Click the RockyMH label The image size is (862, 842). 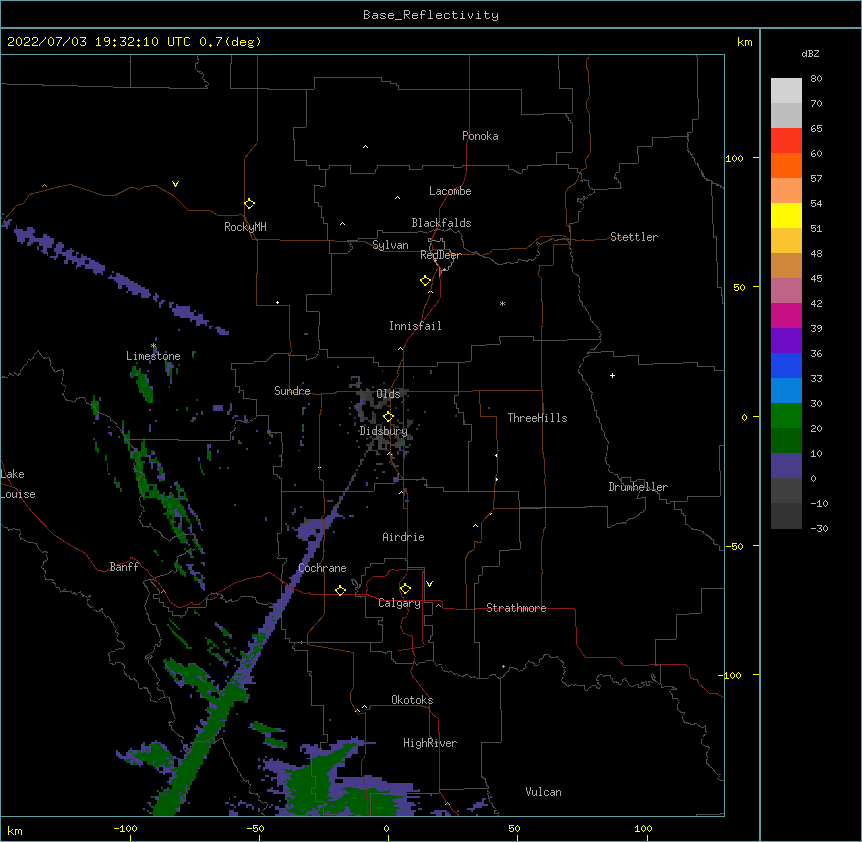click(245, 227)
